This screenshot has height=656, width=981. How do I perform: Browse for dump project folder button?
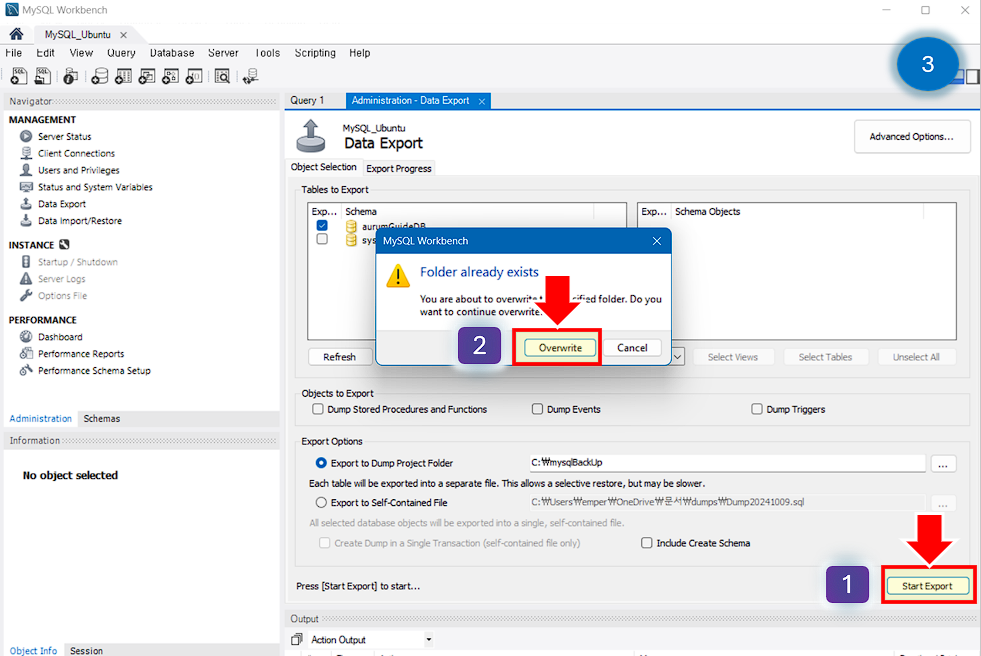(x=943, y=464)
